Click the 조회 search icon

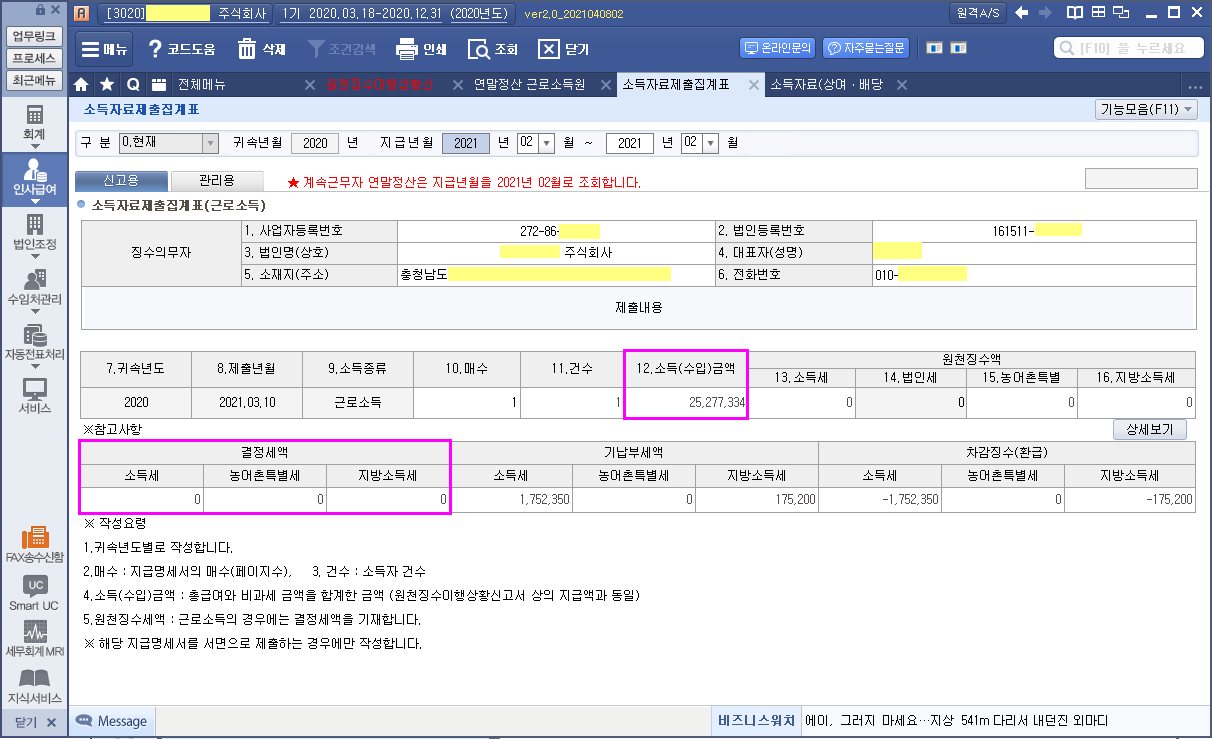pos(479,49)
